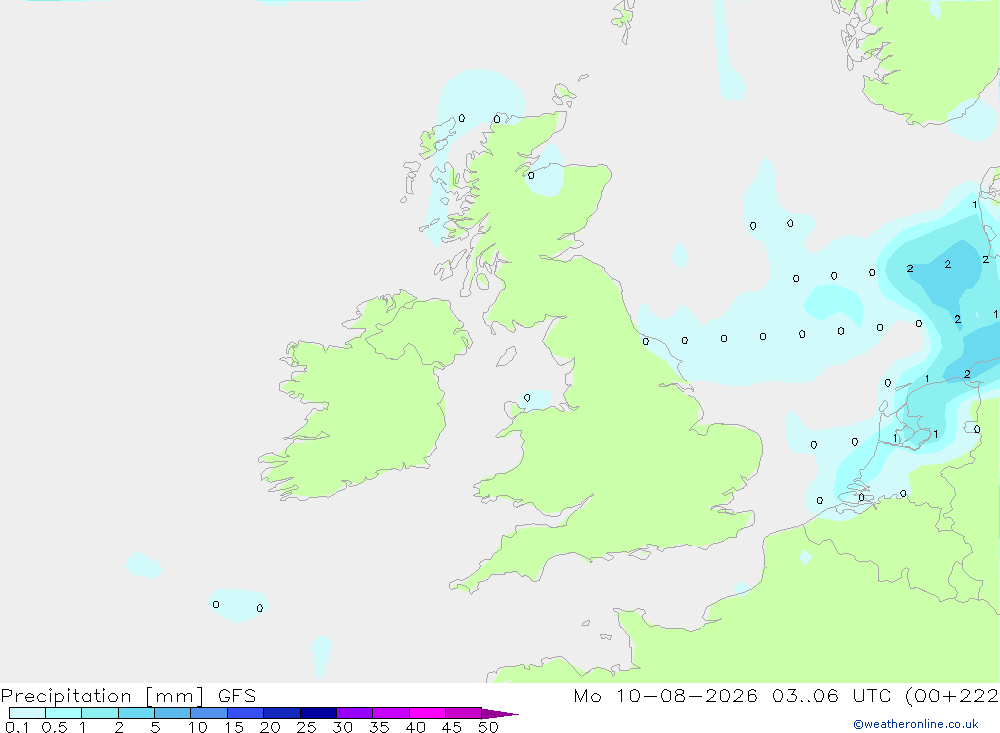This screenshot has height=733, width=1000.
Task: Click the 20–25 mm dark blue legend swatch
Action: click(282, 713)
